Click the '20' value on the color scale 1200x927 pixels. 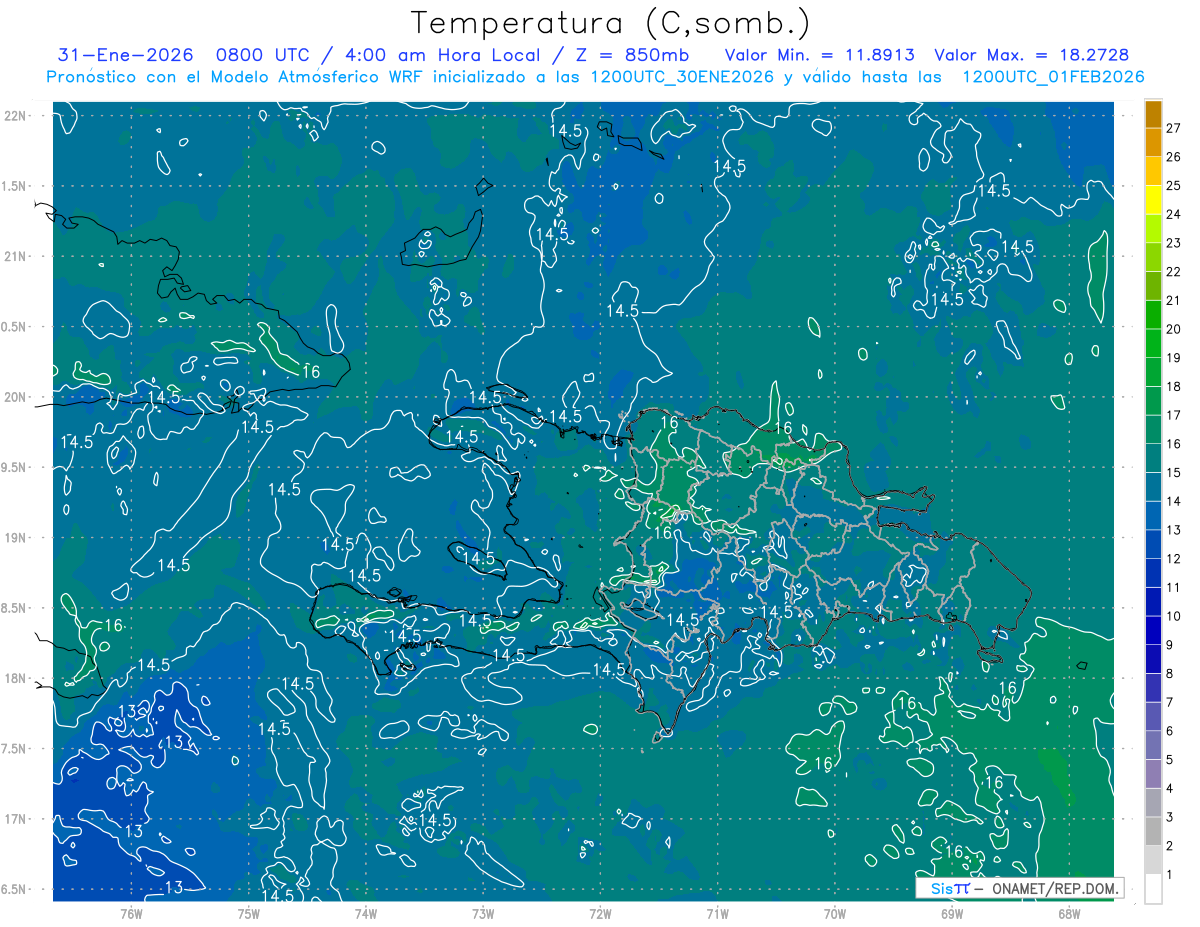[x=1173, y=329]
